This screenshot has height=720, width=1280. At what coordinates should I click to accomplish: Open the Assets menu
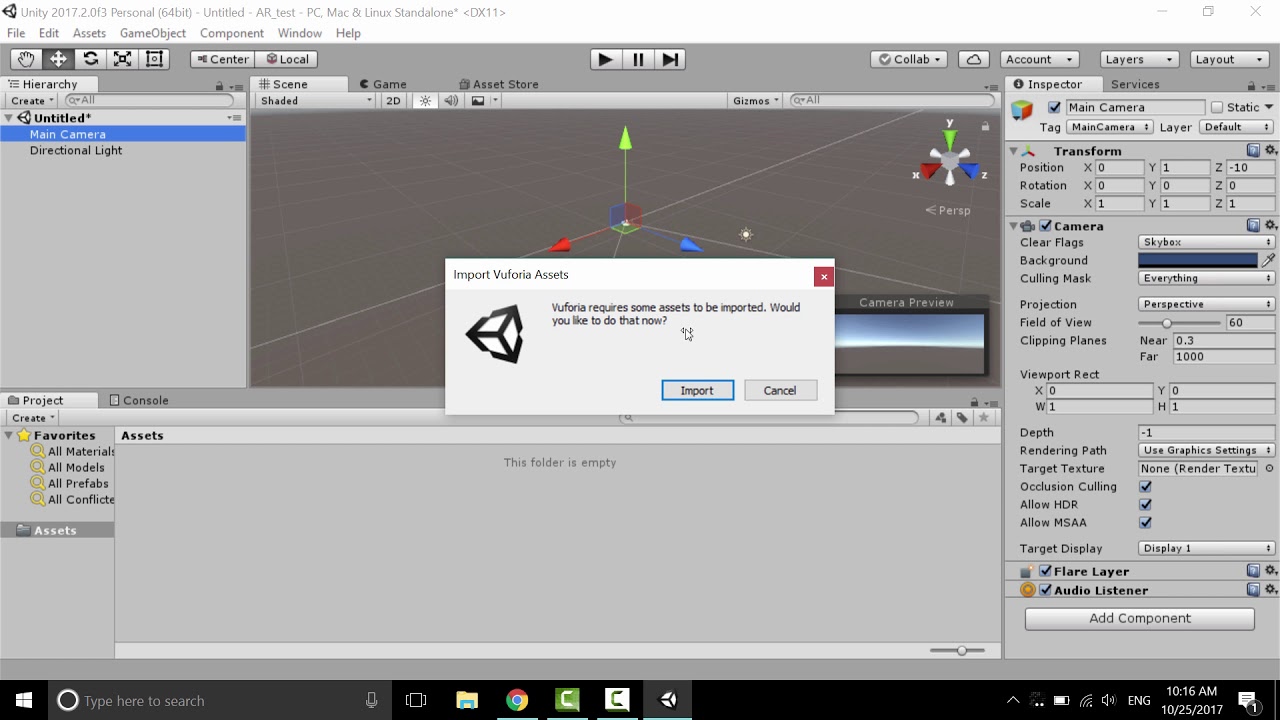[x=89, y=33]
